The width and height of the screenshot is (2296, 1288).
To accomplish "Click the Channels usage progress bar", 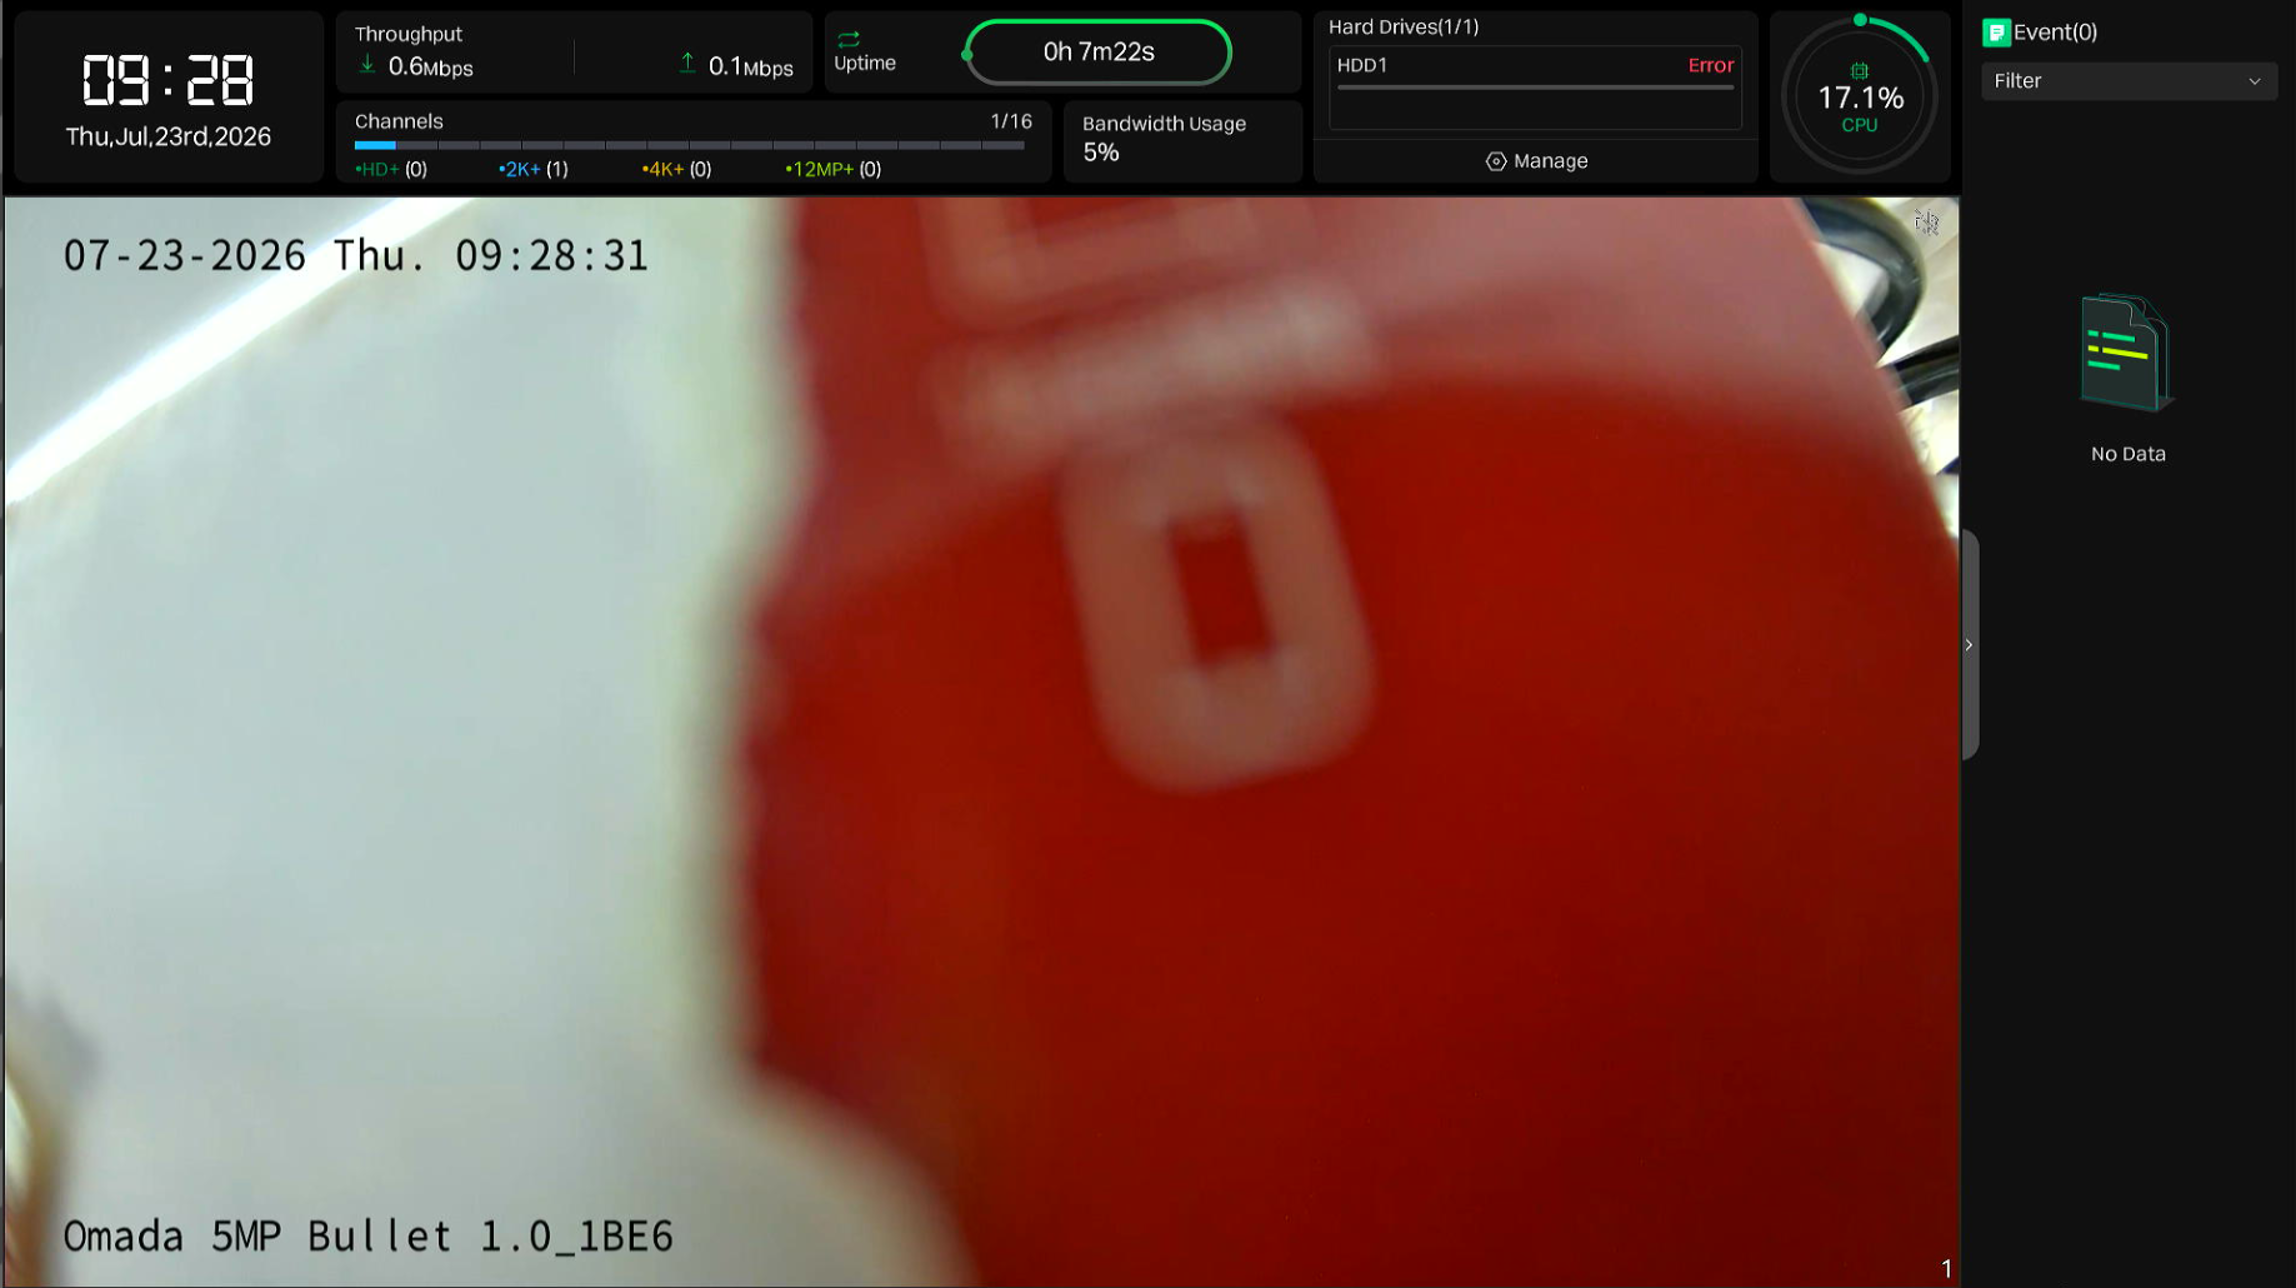I will coord(689,145).
